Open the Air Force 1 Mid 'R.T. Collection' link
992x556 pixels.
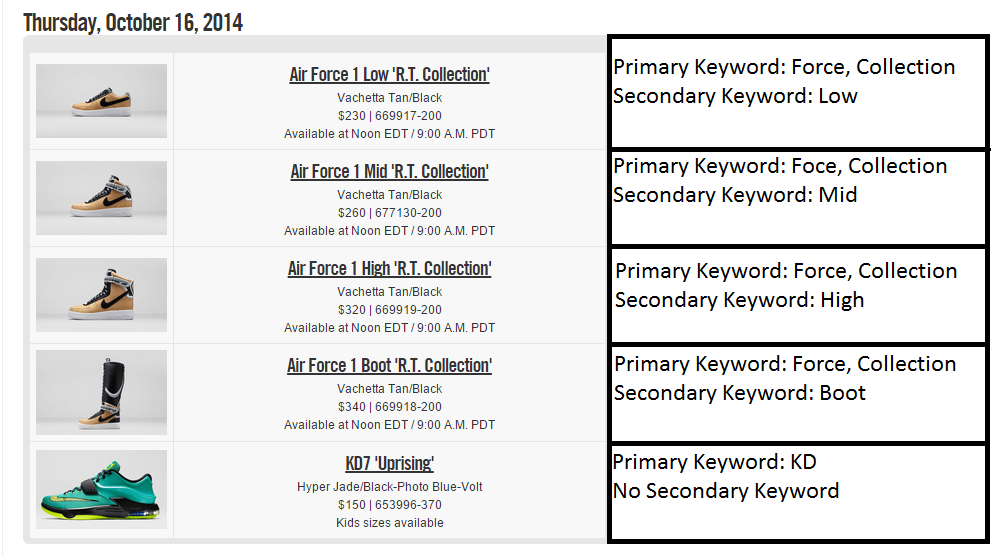click(x=389, y=172)
